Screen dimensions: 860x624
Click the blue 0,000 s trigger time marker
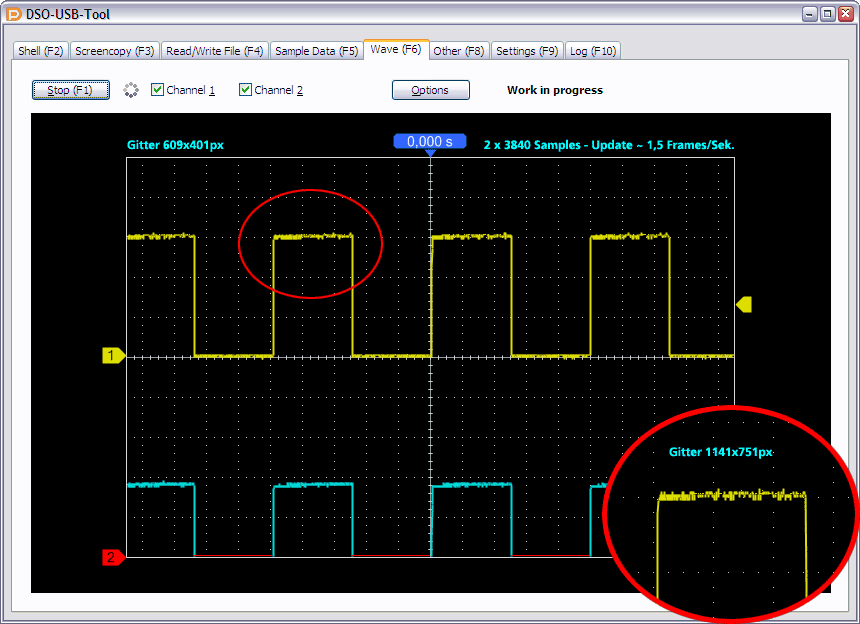click(430, 141)
